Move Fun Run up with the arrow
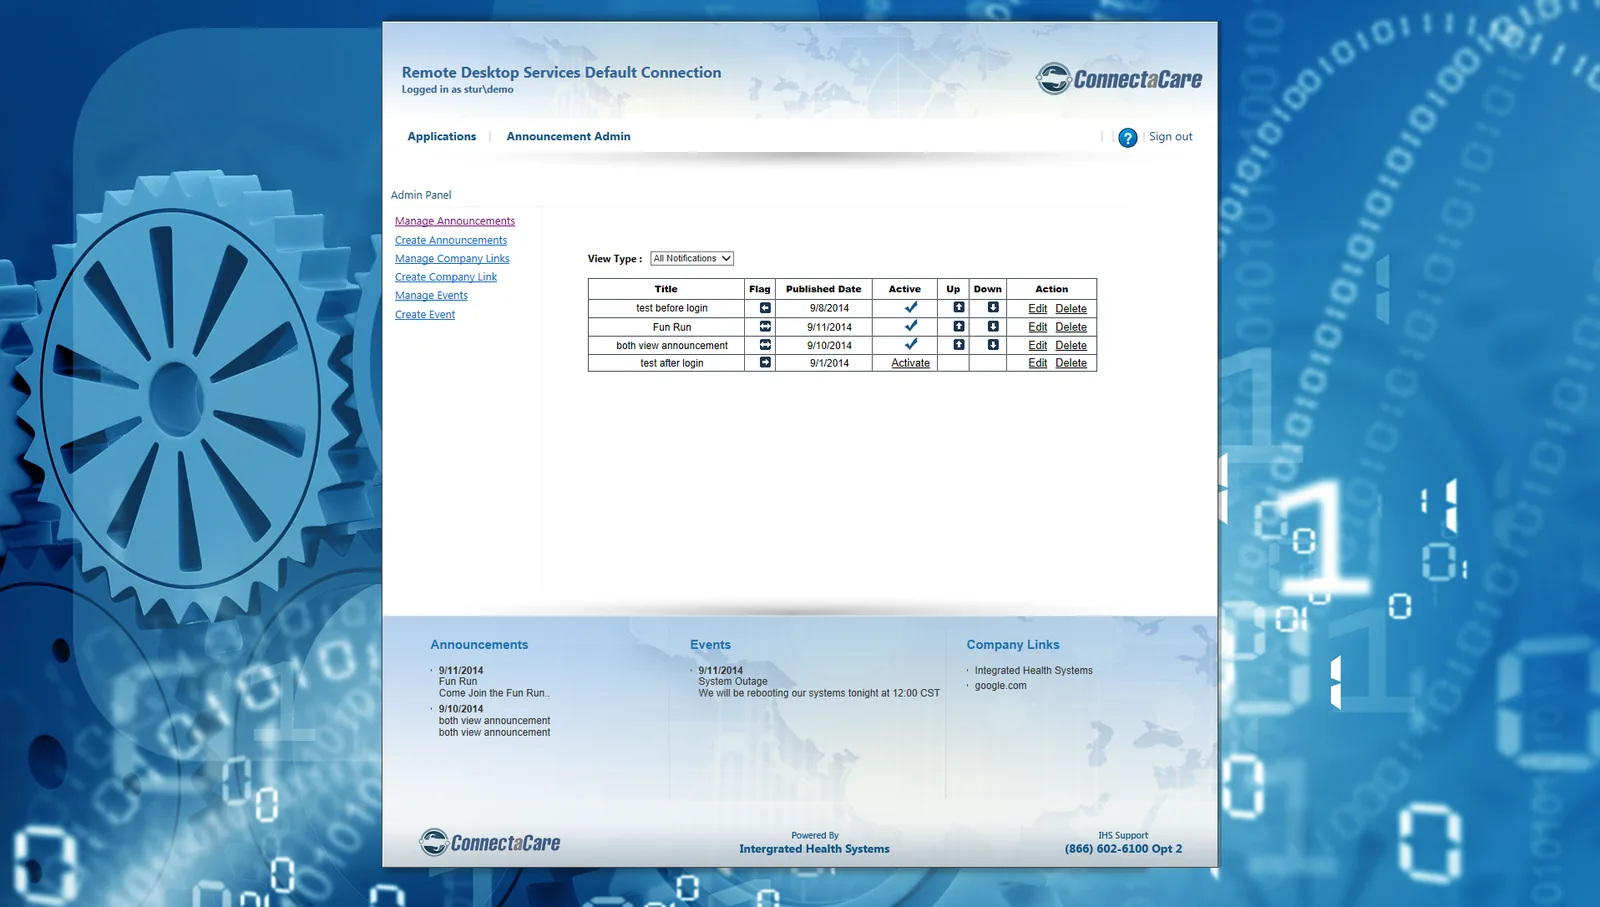Screen dimensions: 1600x907 coord(958,327)
